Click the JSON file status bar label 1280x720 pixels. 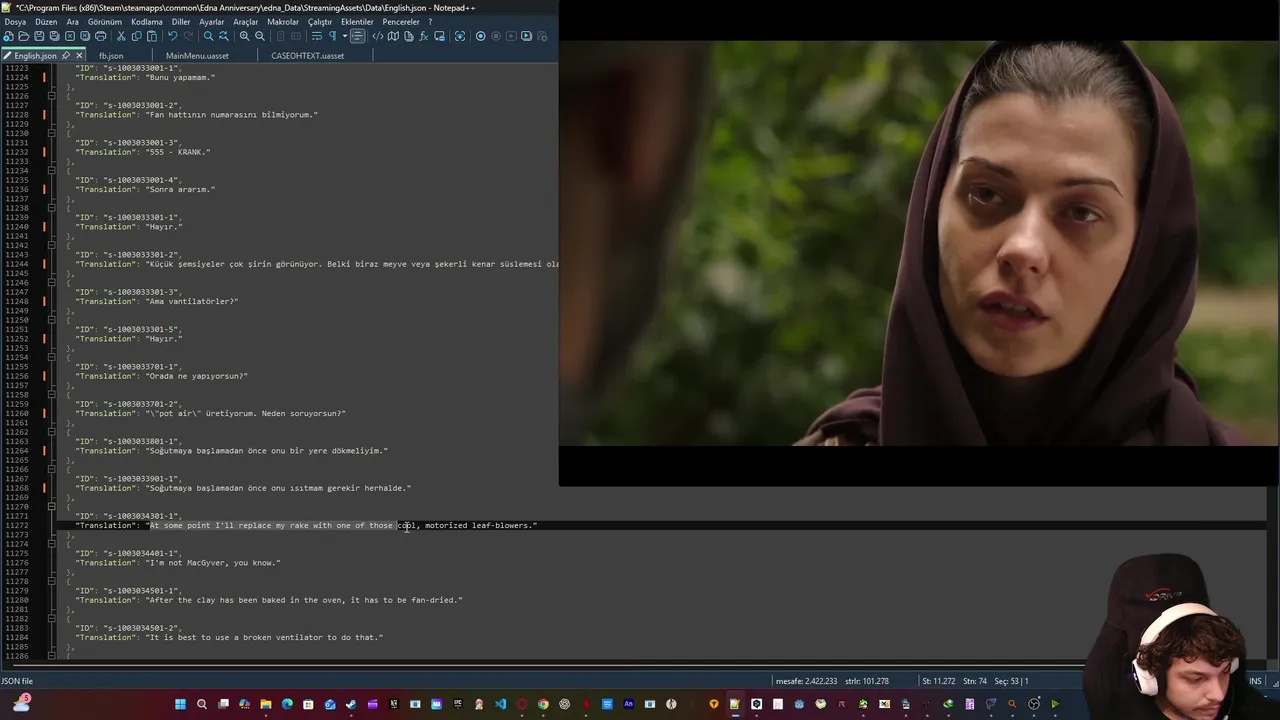(x=17, y=681)
